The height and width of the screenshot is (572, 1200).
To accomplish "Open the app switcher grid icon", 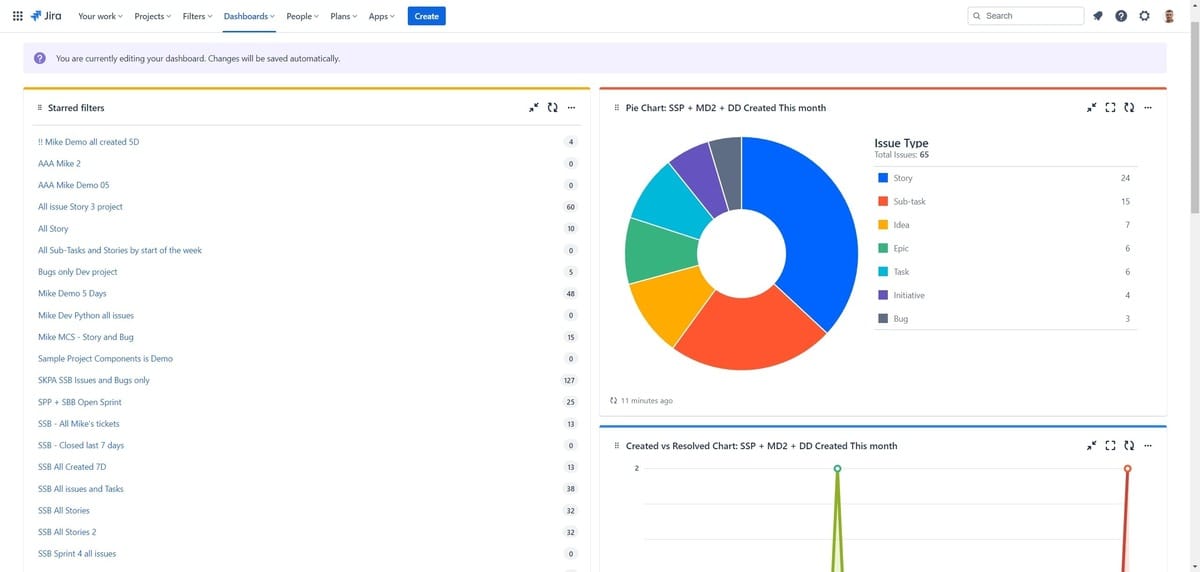I will [18, 16].
